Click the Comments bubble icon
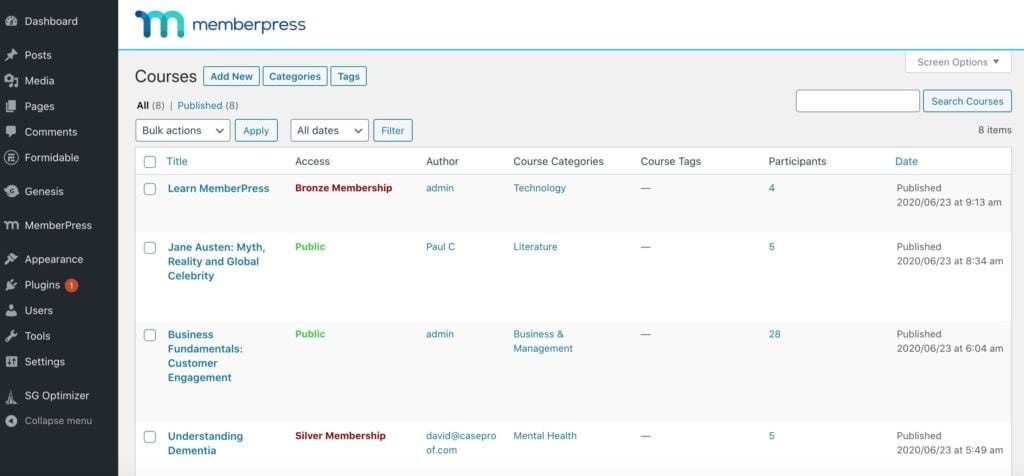 point(12,132)
